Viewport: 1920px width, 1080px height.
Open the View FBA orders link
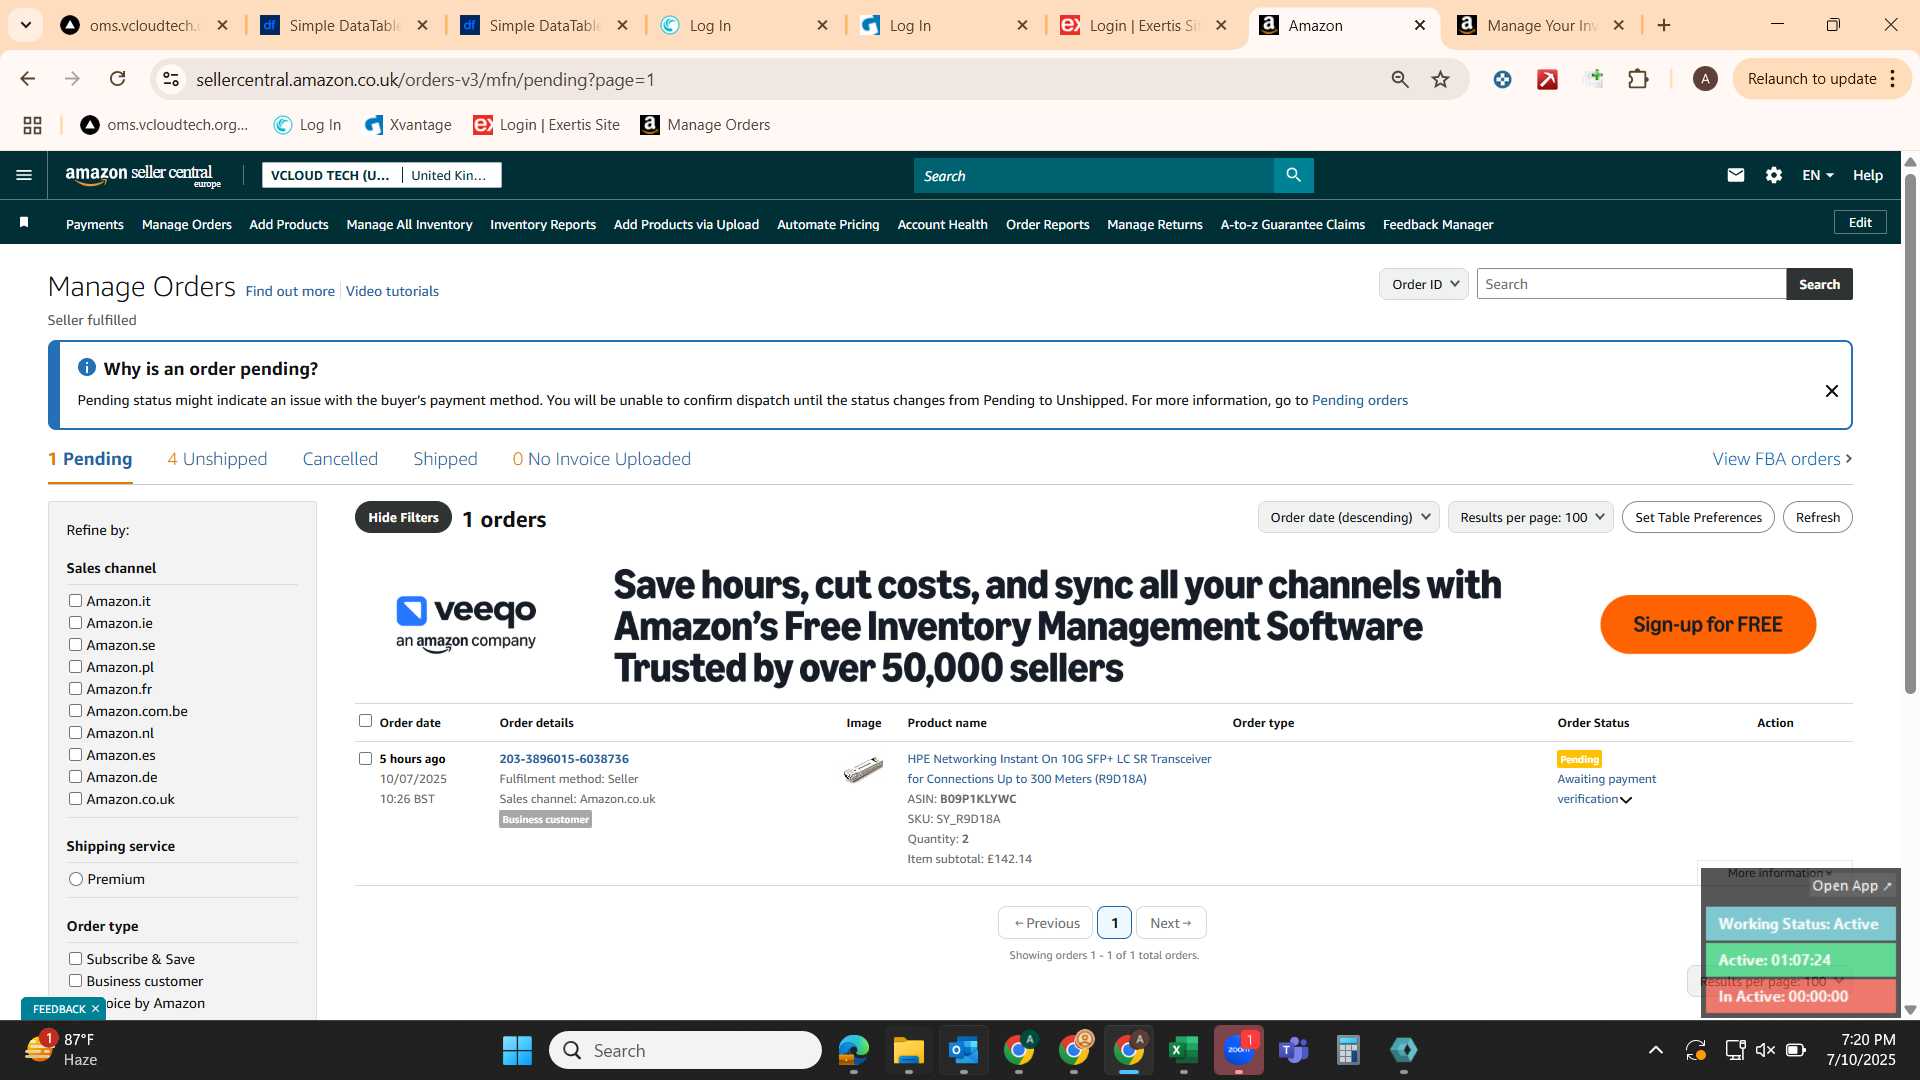tap(1782, 459)
